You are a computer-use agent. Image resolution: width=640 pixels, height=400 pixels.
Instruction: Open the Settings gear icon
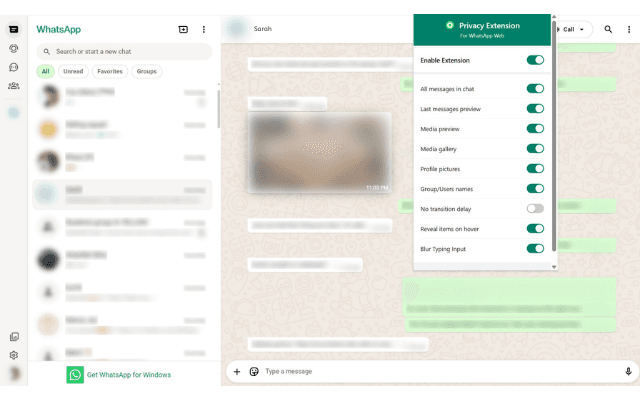pyautogui.click(x=14, y=355)
